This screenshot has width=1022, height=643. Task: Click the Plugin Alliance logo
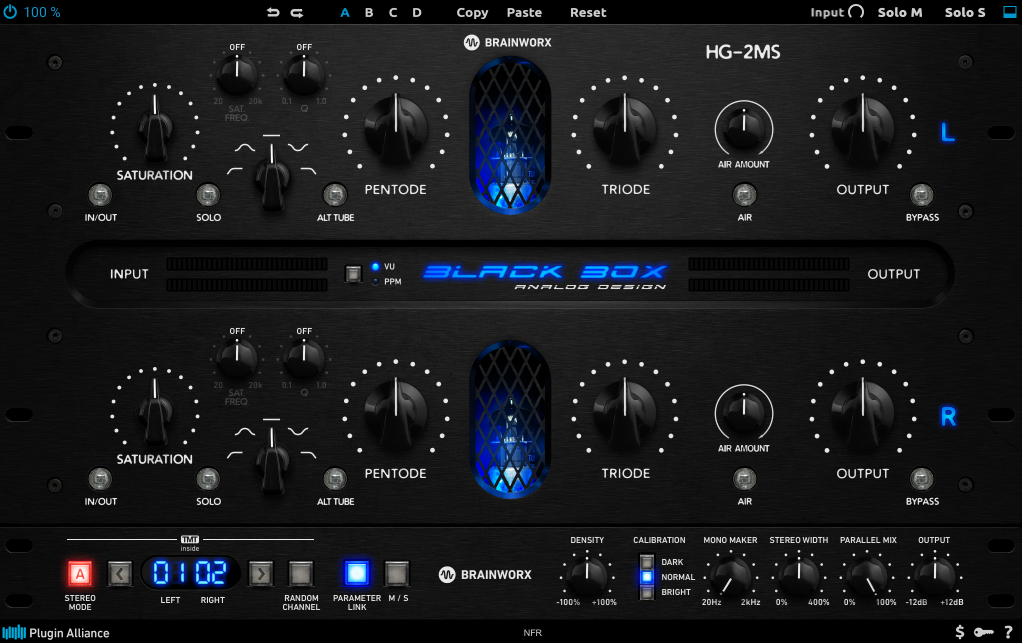click(x=56, y=632)
